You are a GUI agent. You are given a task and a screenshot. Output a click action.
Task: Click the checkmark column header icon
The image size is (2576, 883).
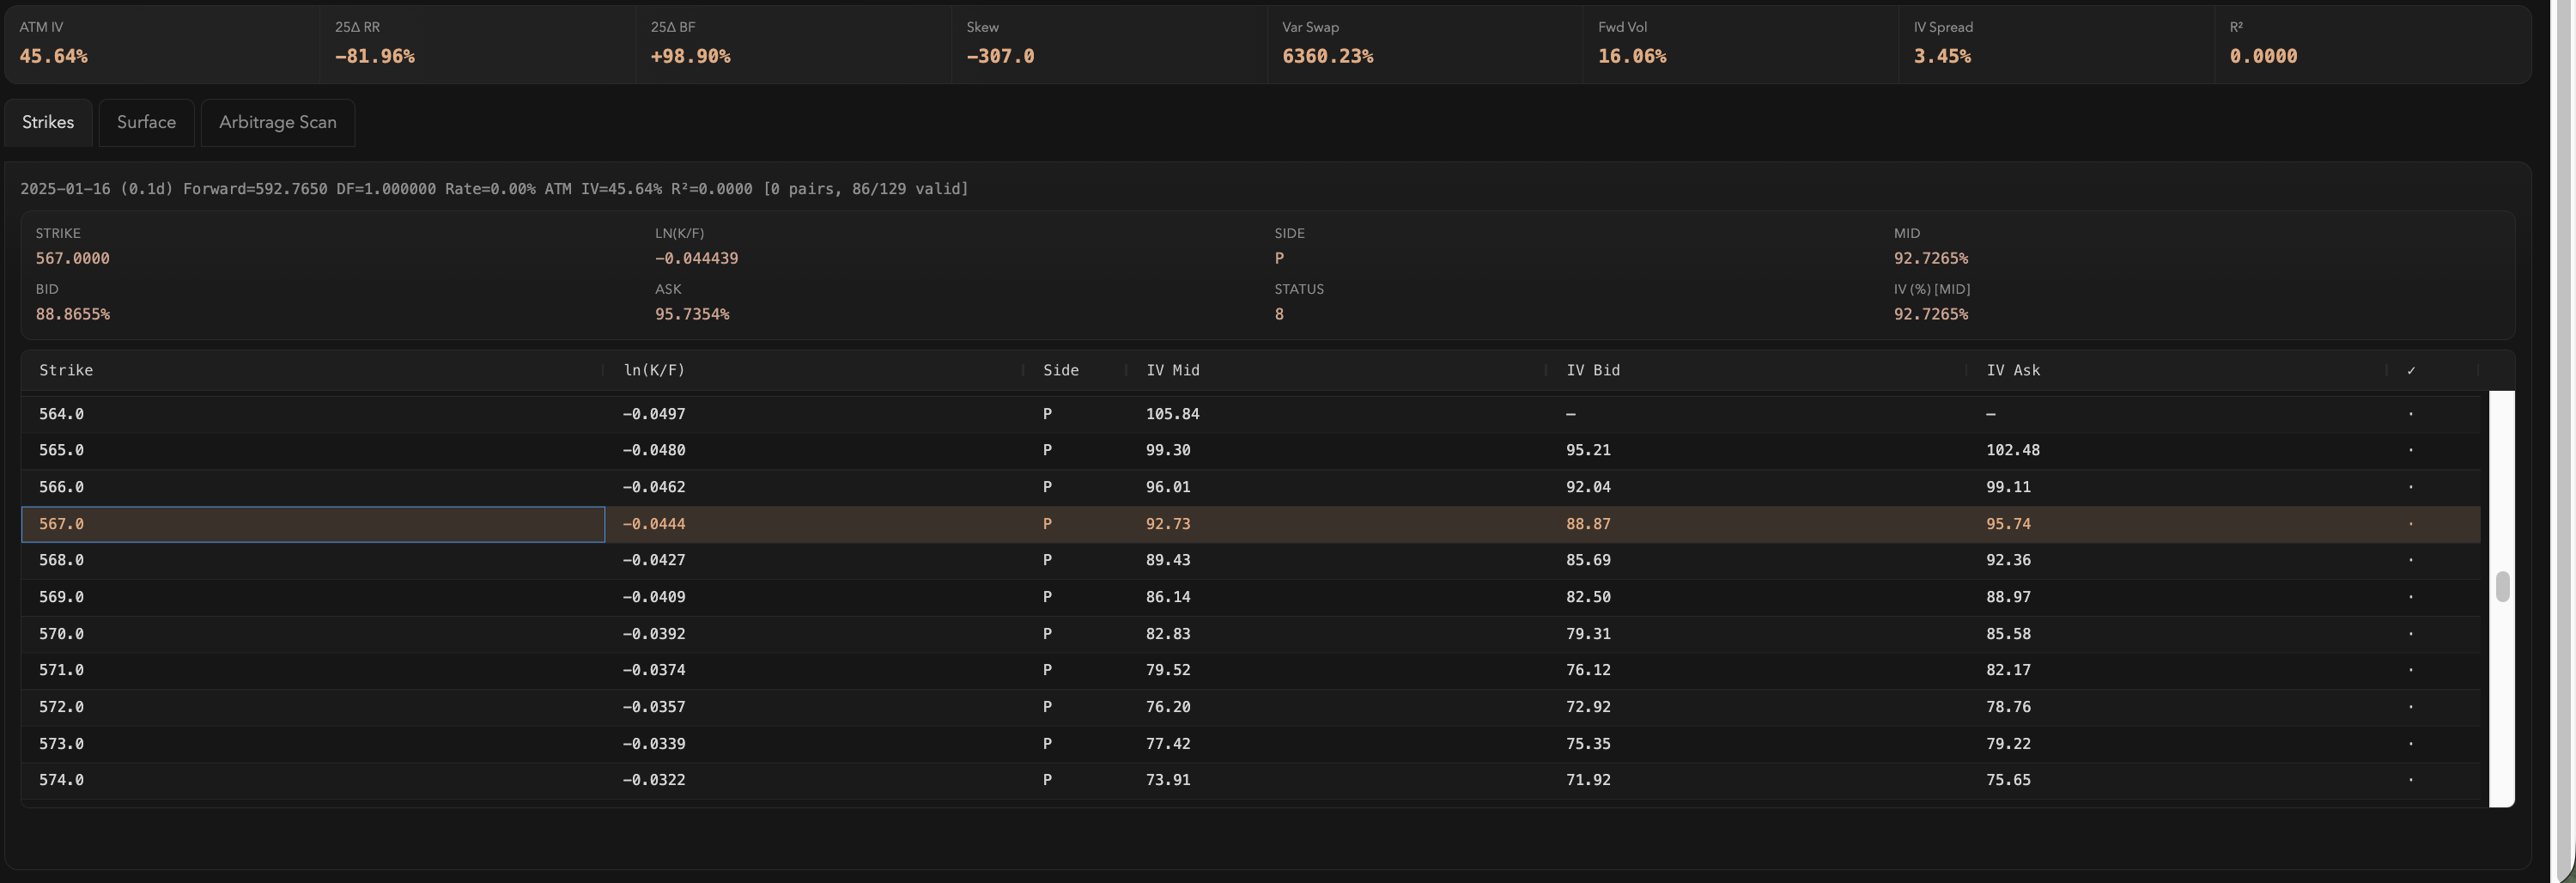point(2410,370)
